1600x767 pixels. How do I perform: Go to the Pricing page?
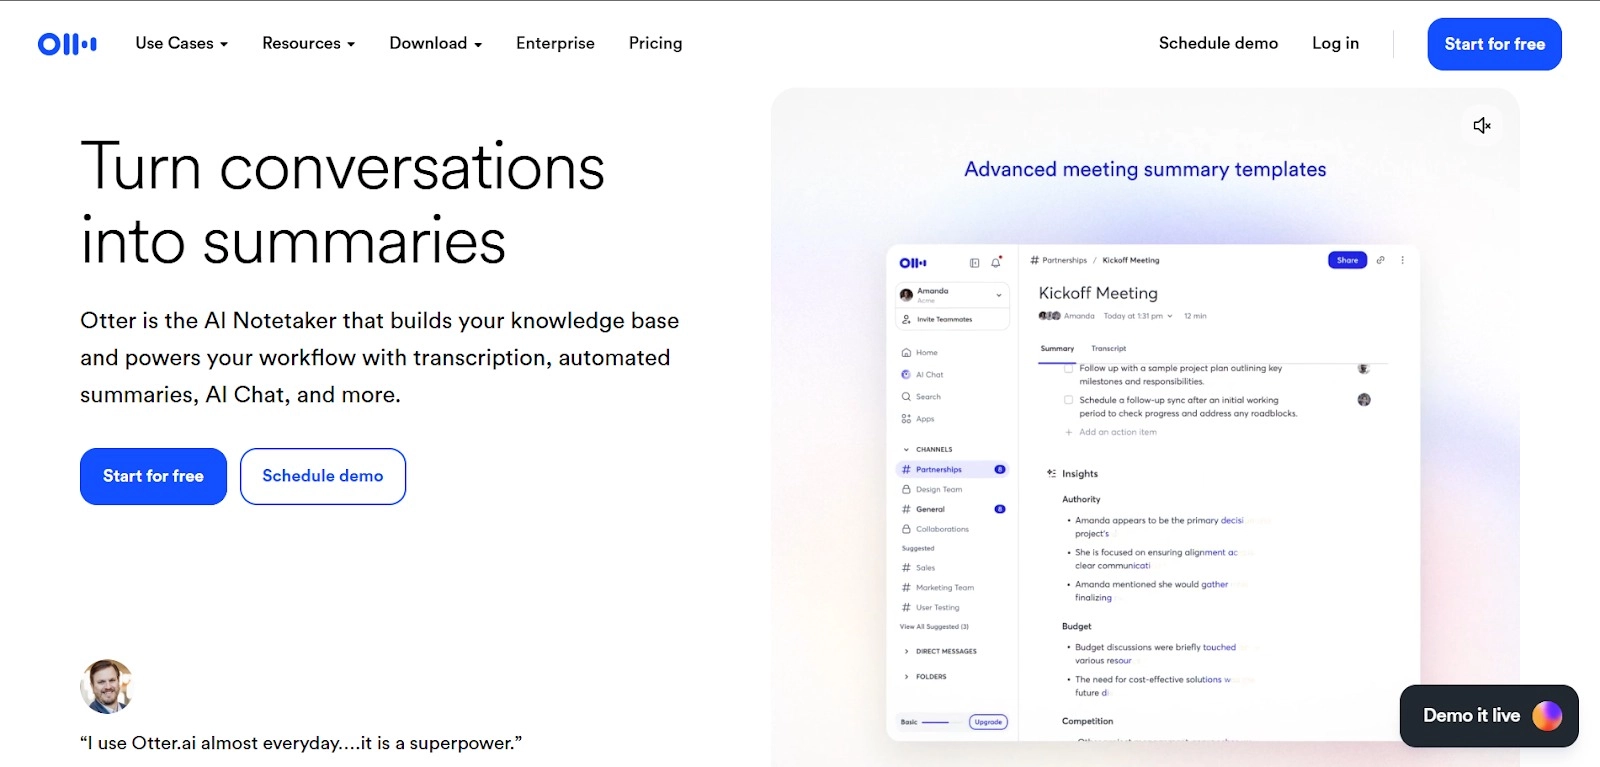coord(655,44)
